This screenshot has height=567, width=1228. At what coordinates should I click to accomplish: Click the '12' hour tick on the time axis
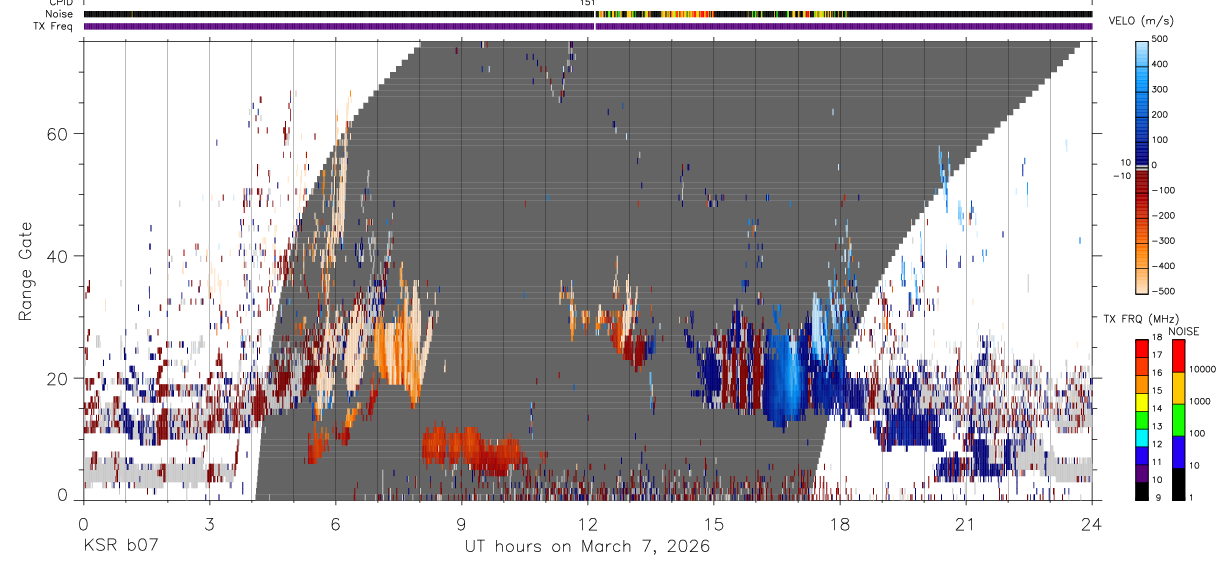(588, 523)
